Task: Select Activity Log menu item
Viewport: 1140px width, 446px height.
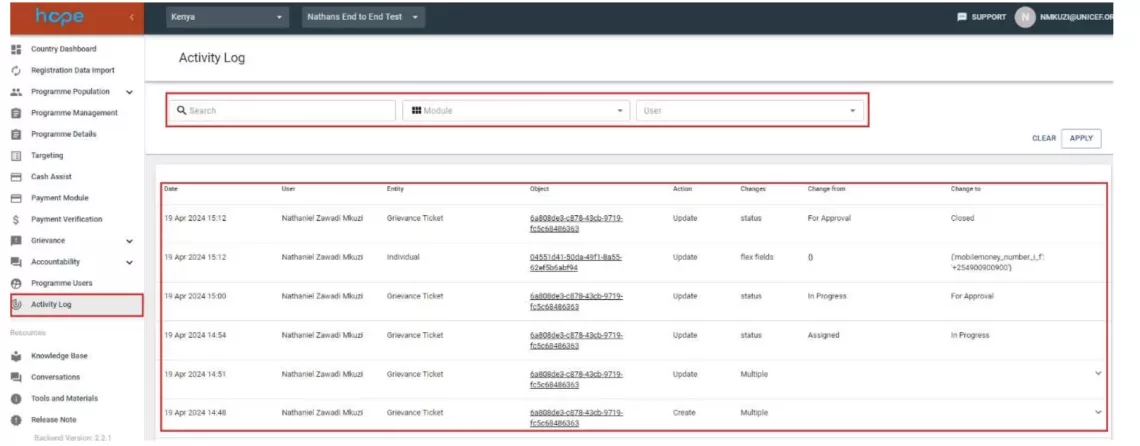Action: [76, 305]
